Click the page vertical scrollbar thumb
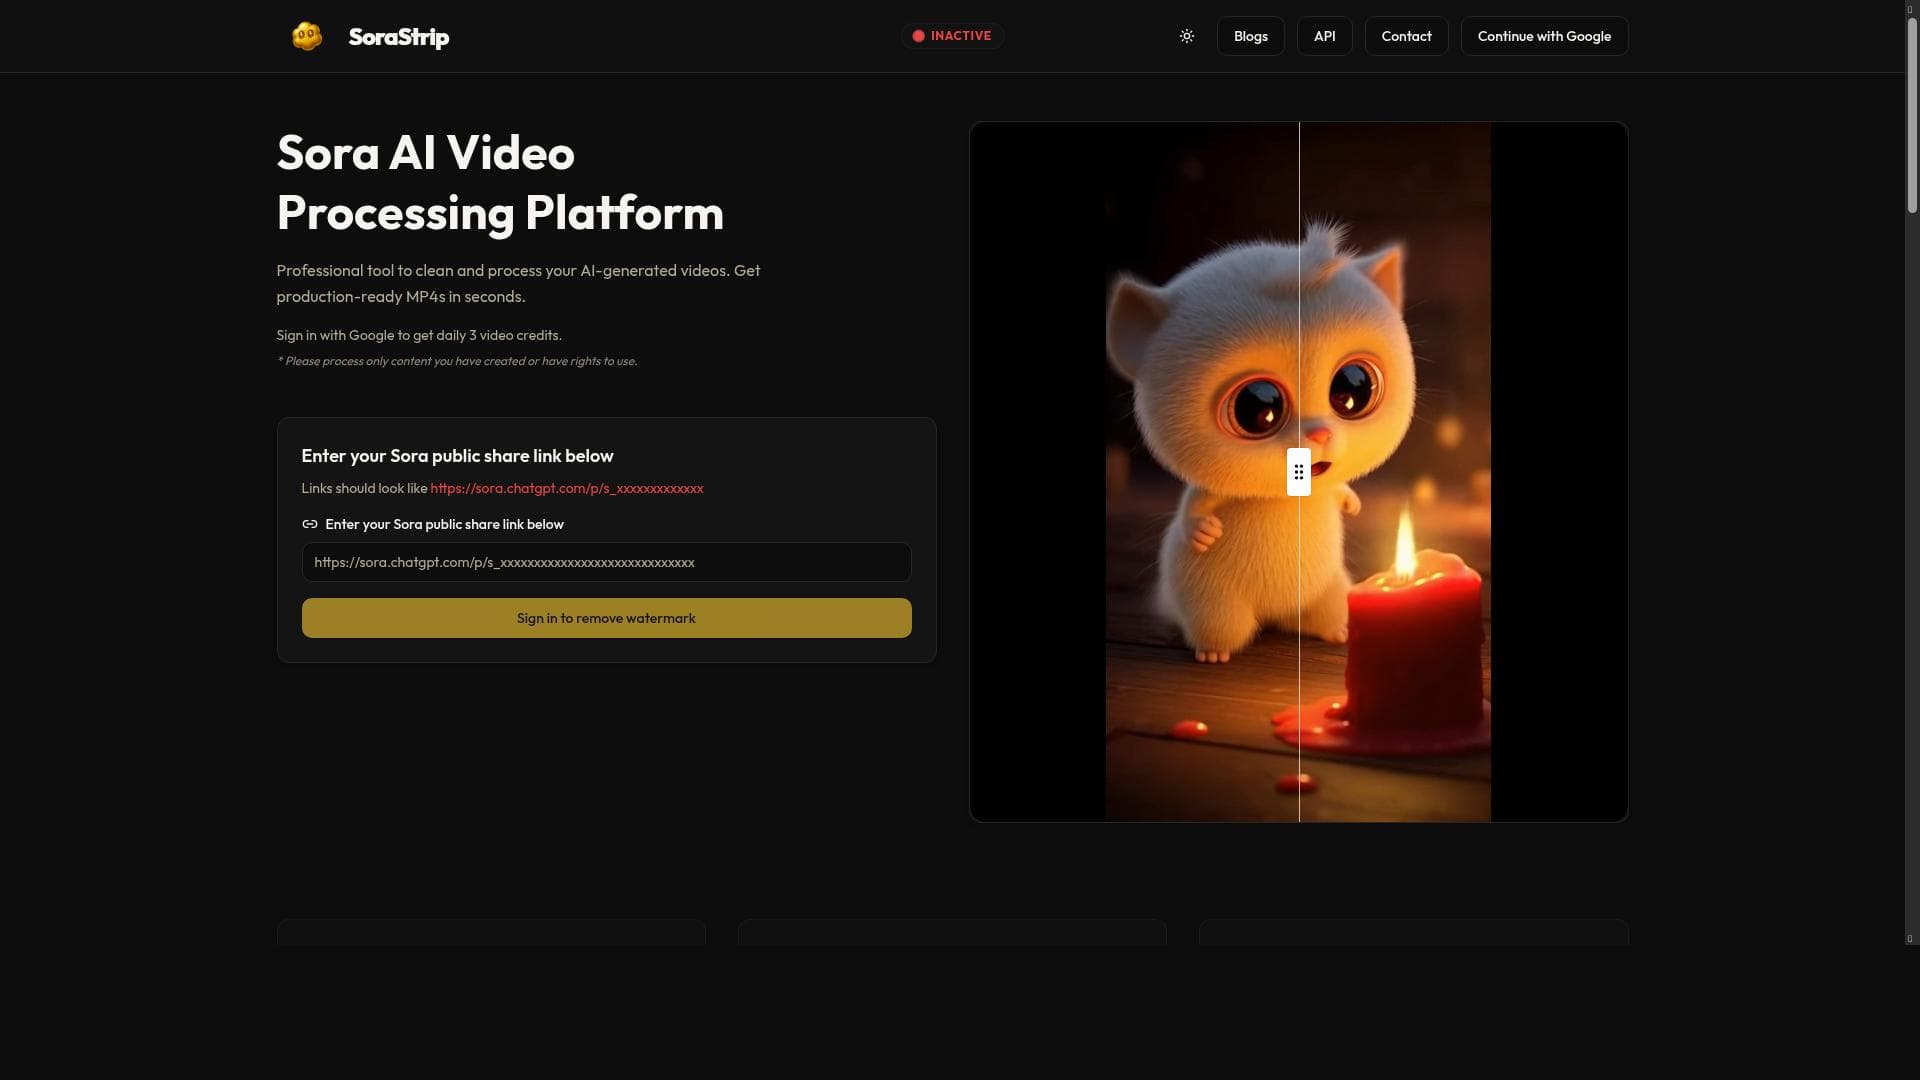 point(1912,113)
